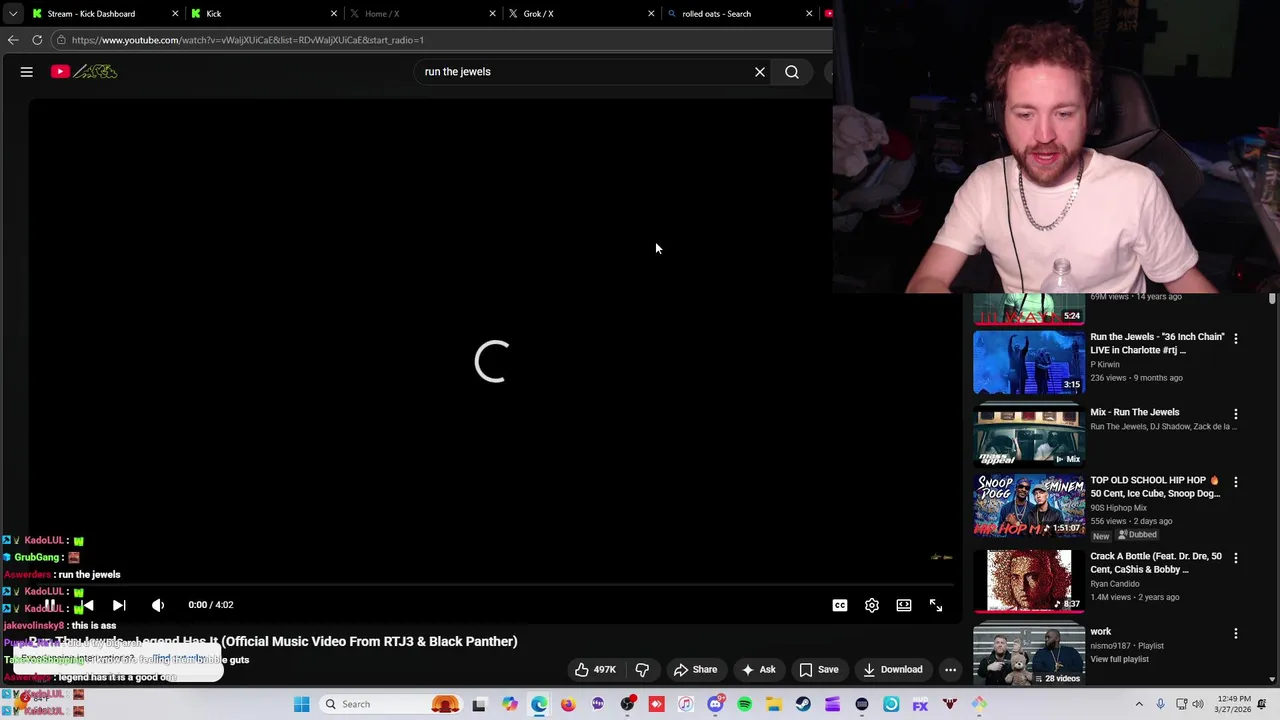Open options for Mix - Run The Jewels

click(x=1236, y=414)
